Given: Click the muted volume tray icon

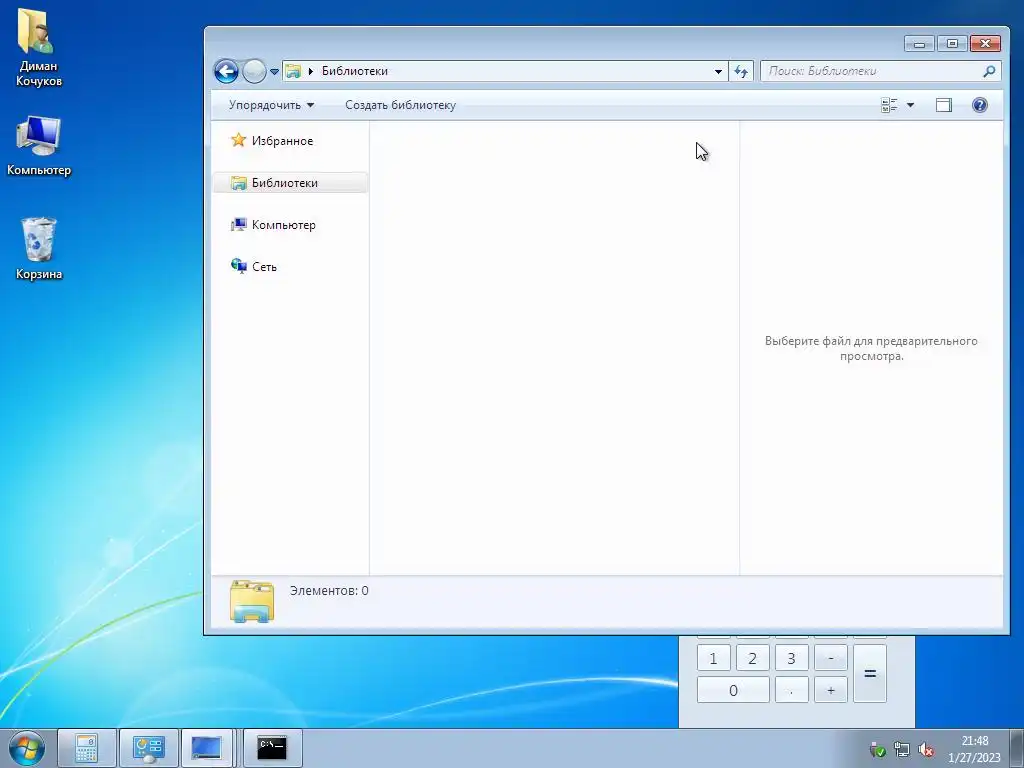Looking at the screenshot, I should pyautogui.click(x=925, y=750).
